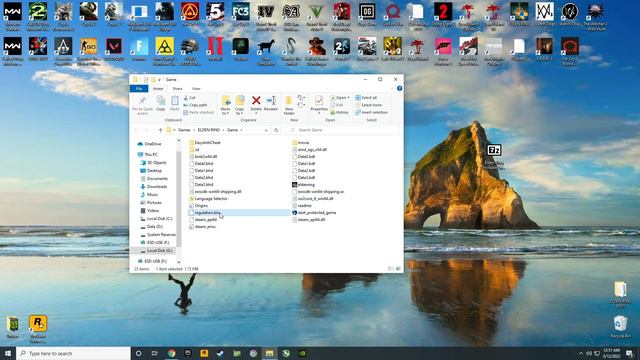Select OneDrive in the navigation pane

click(149, 144)
